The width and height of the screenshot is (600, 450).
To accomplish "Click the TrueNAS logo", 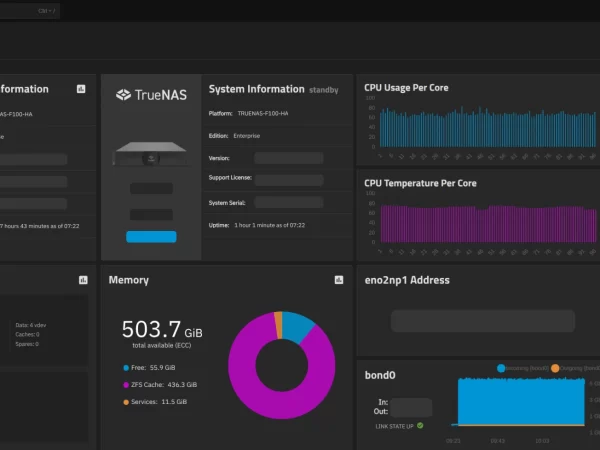I will point(151,95).
